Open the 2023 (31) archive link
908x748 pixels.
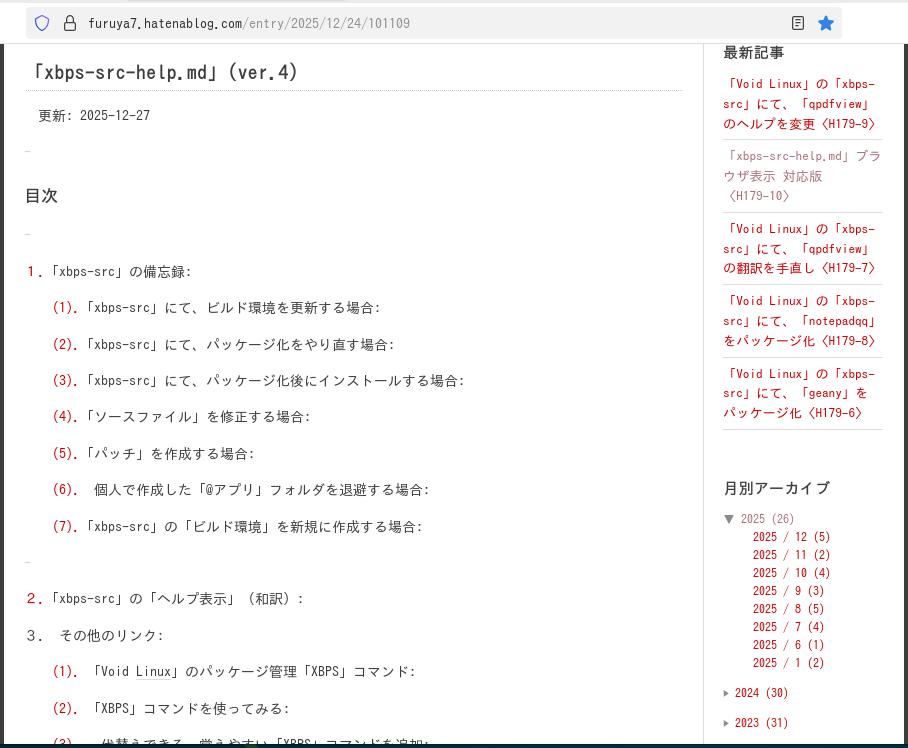point(761,723)
